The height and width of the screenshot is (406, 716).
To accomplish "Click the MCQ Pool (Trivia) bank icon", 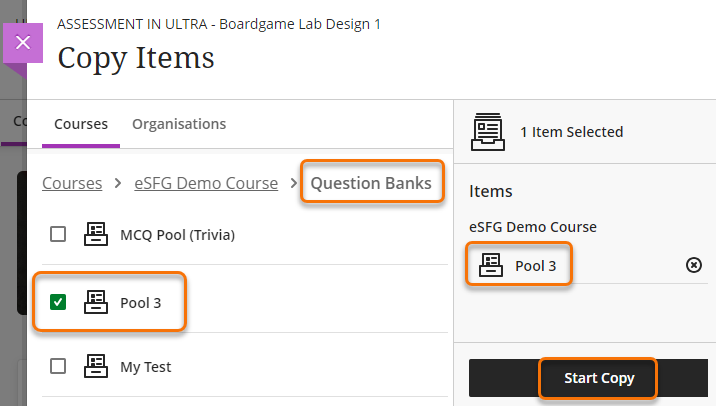I will click(x=96, y=234).
